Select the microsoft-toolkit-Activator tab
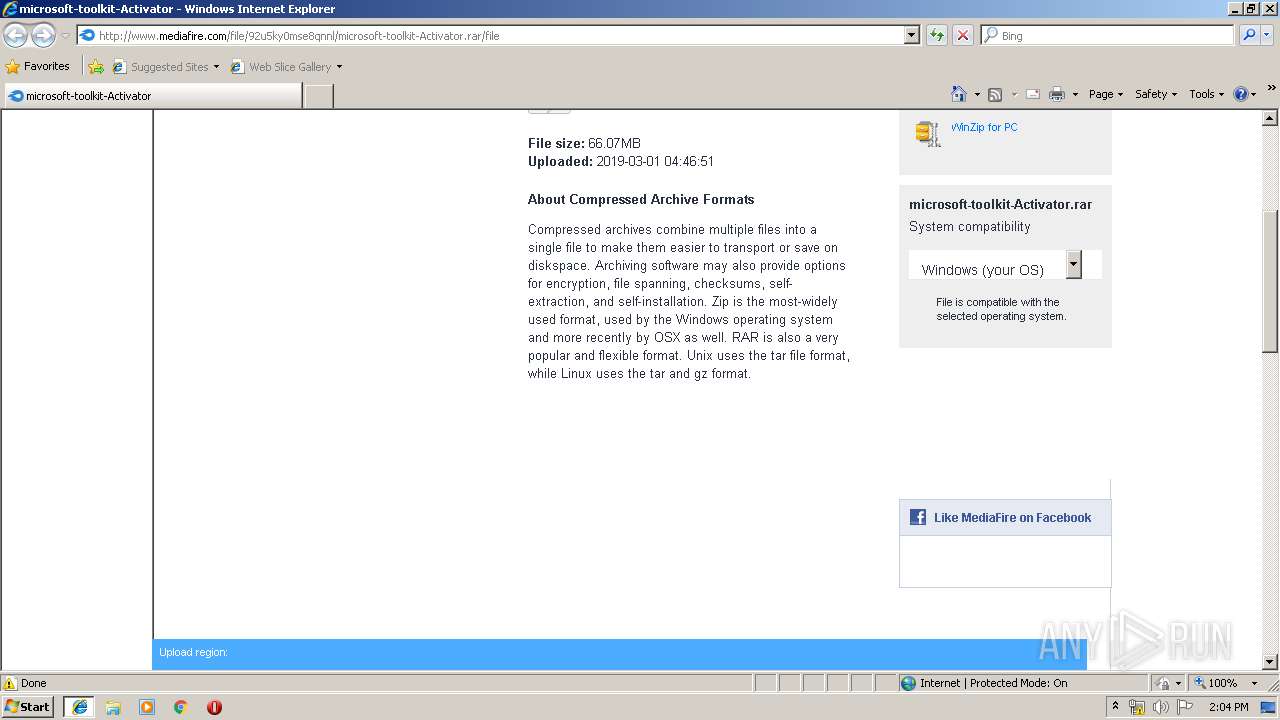1280x720 pixels. (152, 96)
